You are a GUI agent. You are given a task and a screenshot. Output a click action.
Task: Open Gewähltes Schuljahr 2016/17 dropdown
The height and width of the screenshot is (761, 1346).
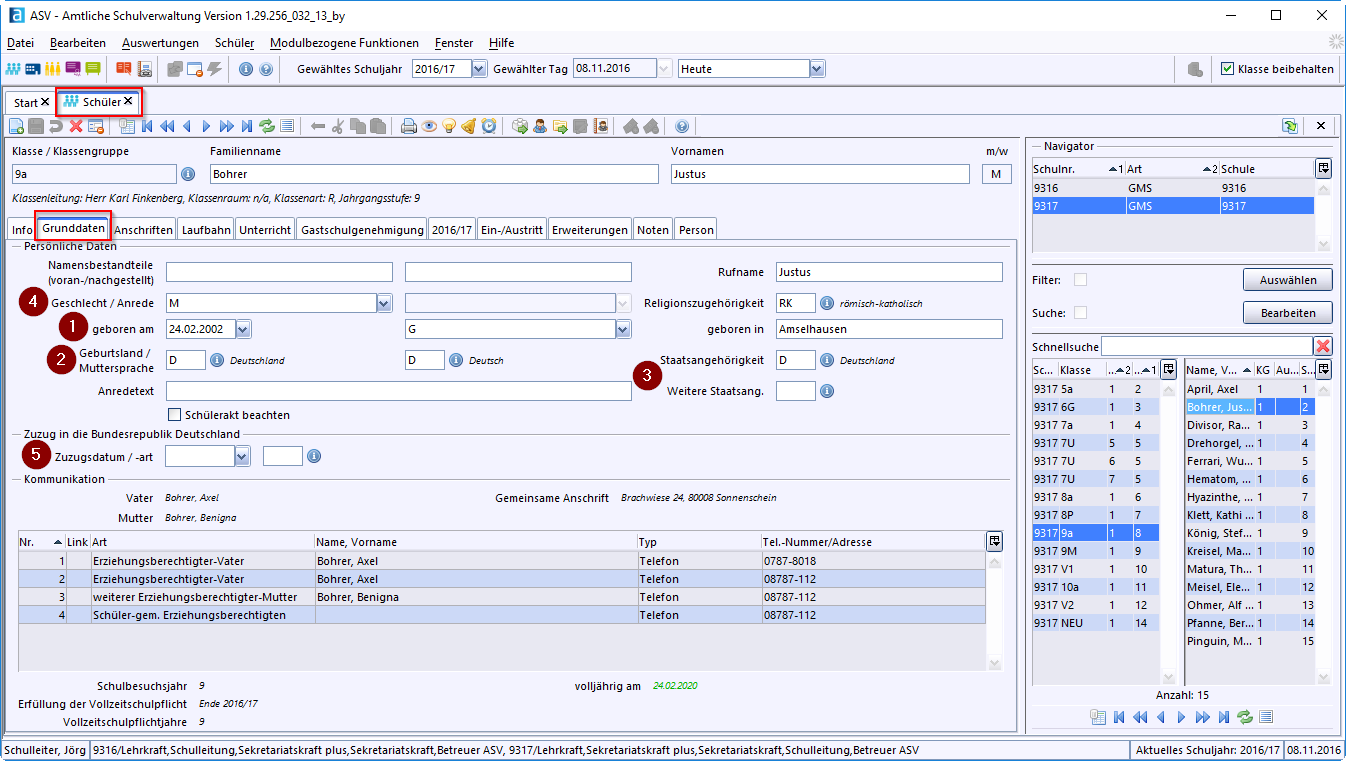(479, 69)
